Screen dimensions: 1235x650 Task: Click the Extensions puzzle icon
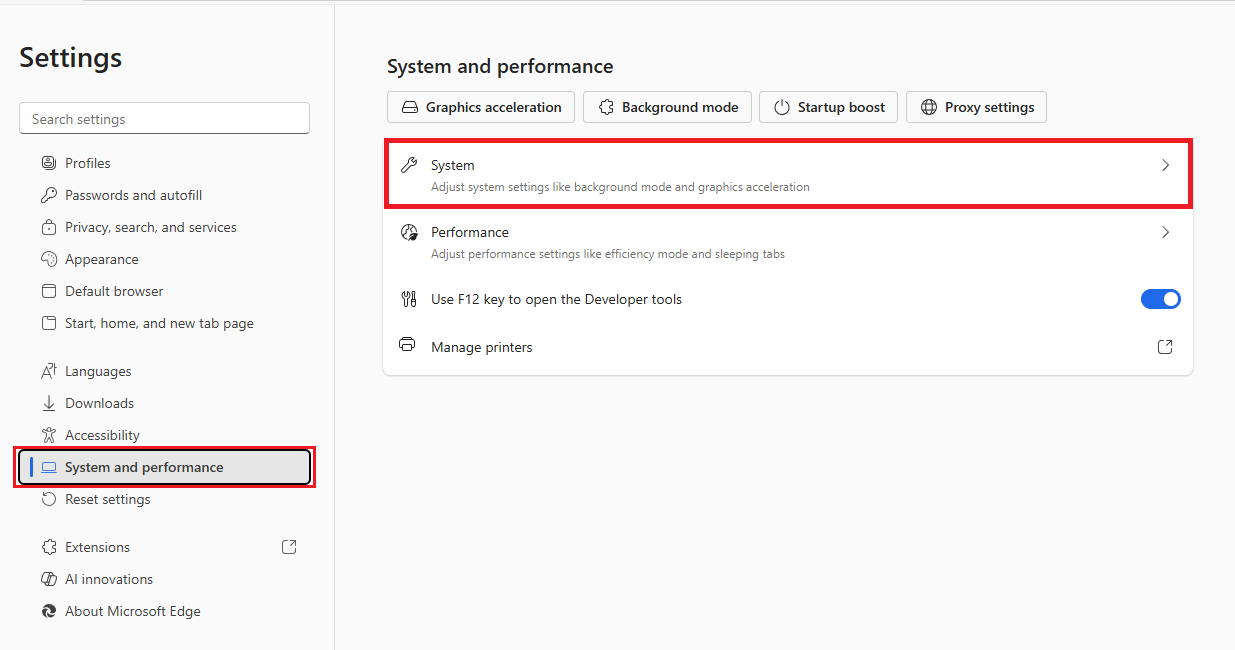[x=48, y=547]
